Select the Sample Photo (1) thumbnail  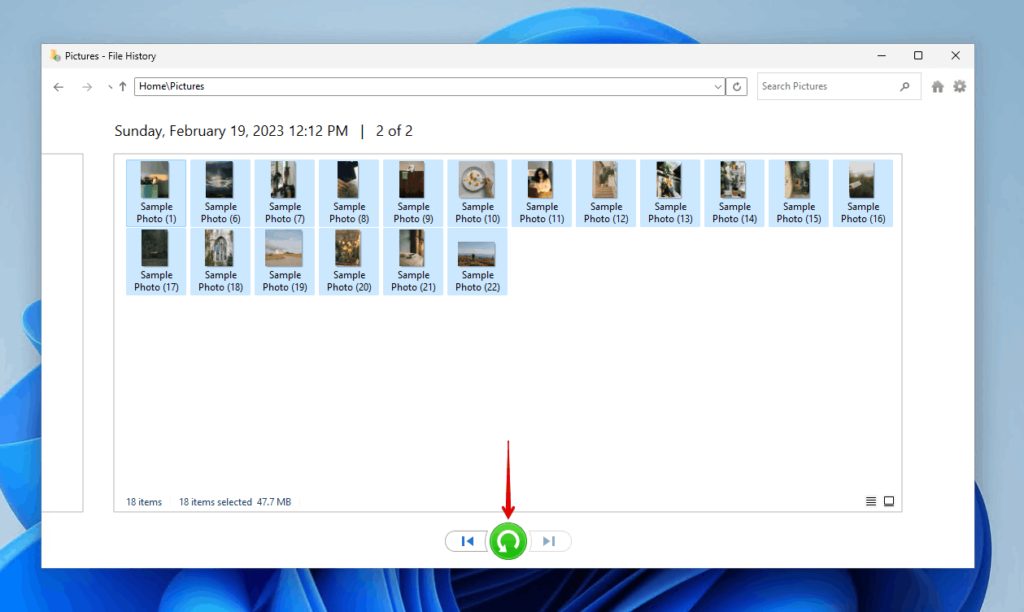[156, 192]
